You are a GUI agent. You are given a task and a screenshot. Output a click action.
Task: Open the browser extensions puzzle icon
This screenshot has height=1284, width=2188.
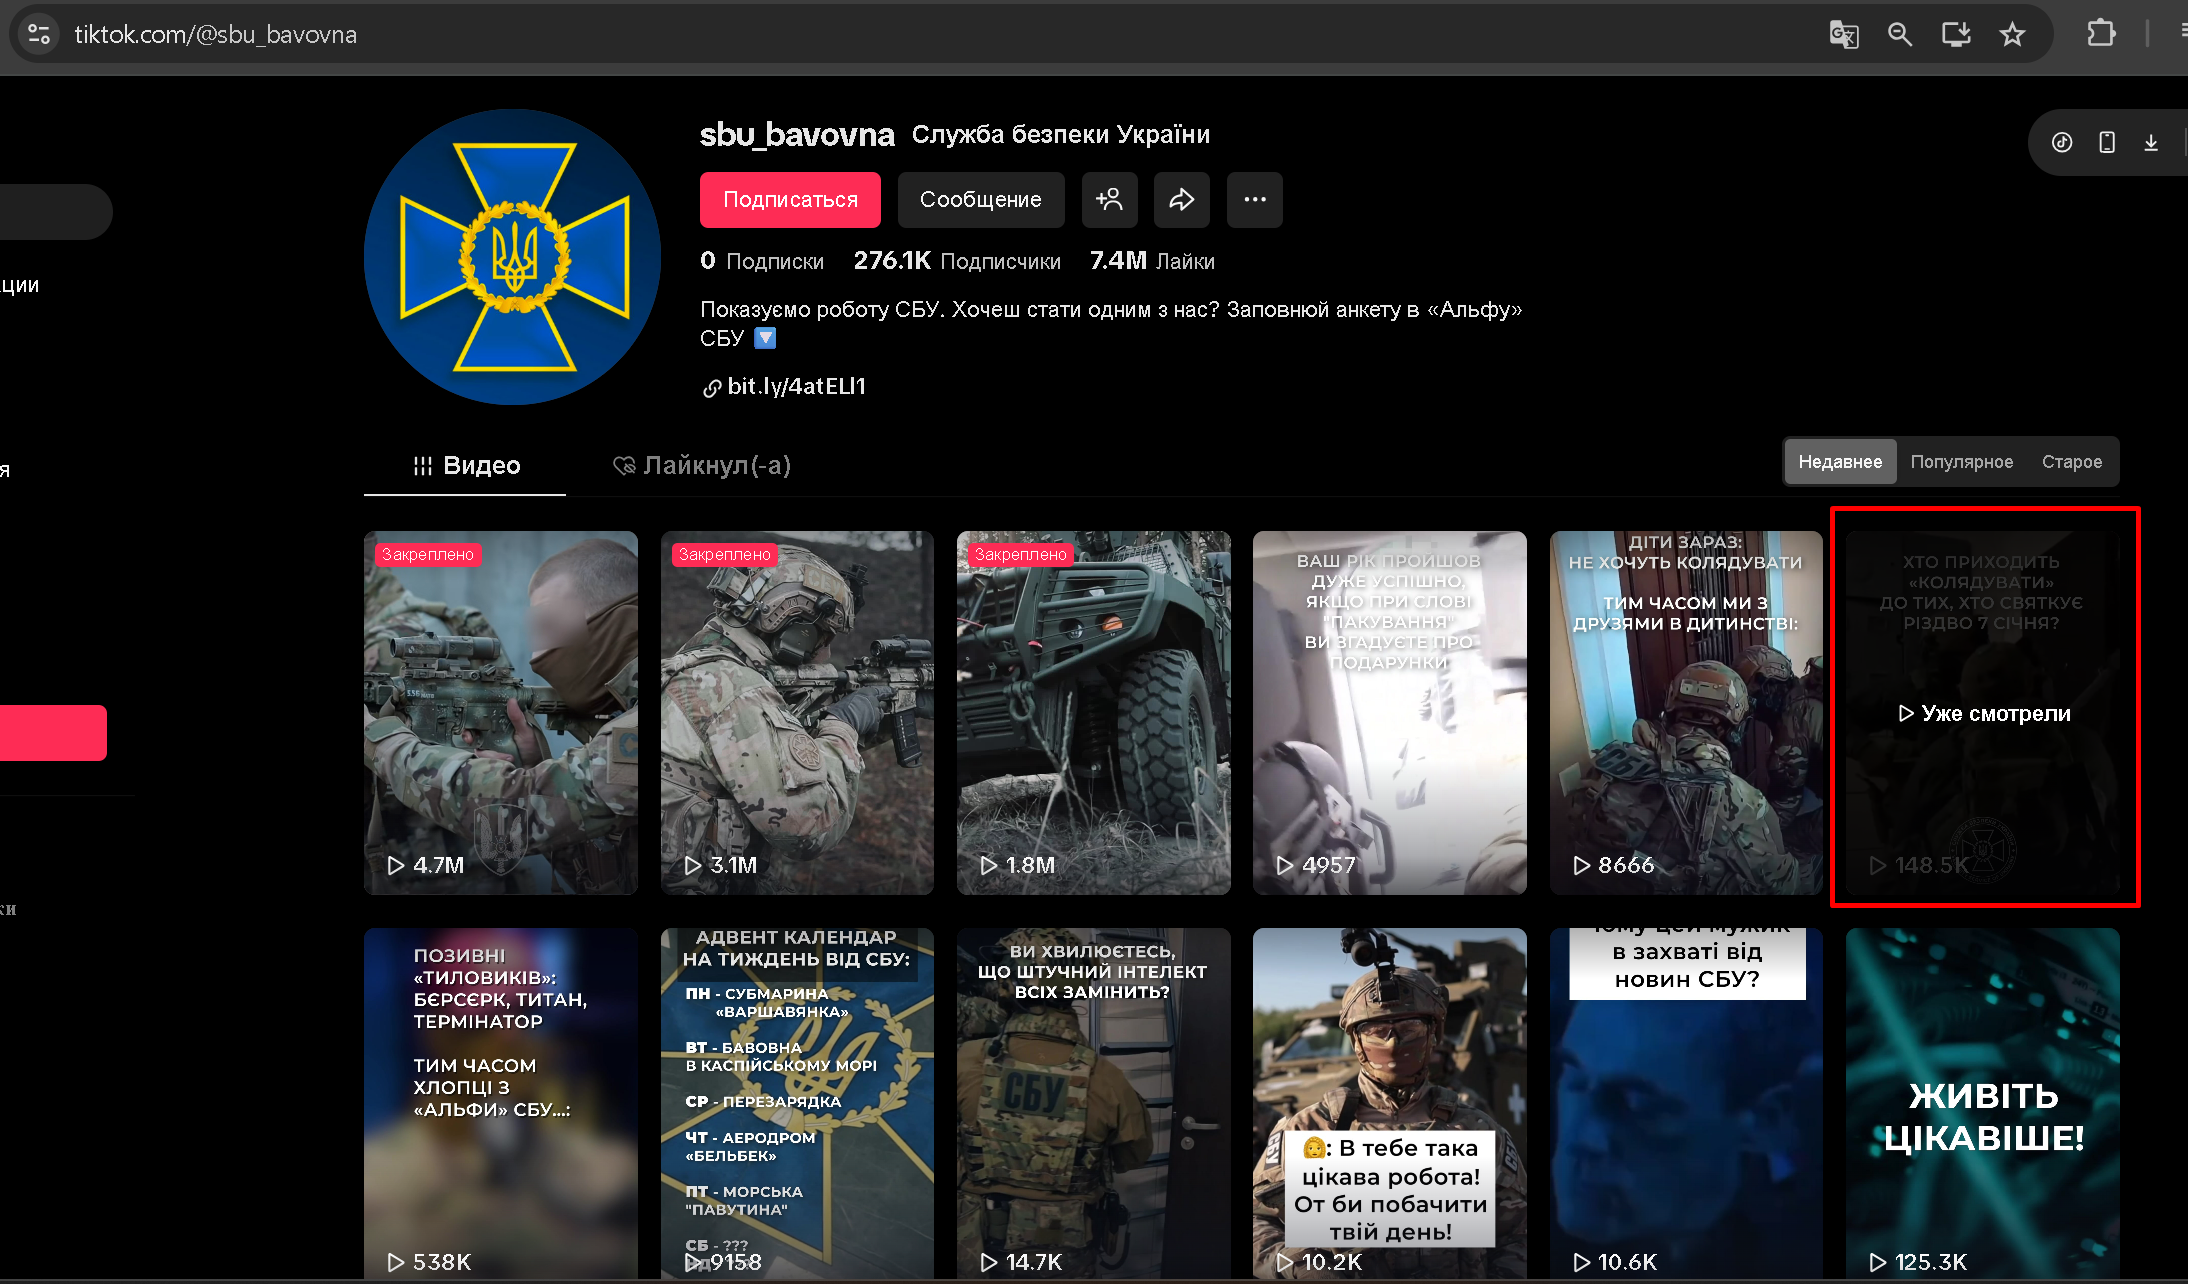click(2101, 34)
